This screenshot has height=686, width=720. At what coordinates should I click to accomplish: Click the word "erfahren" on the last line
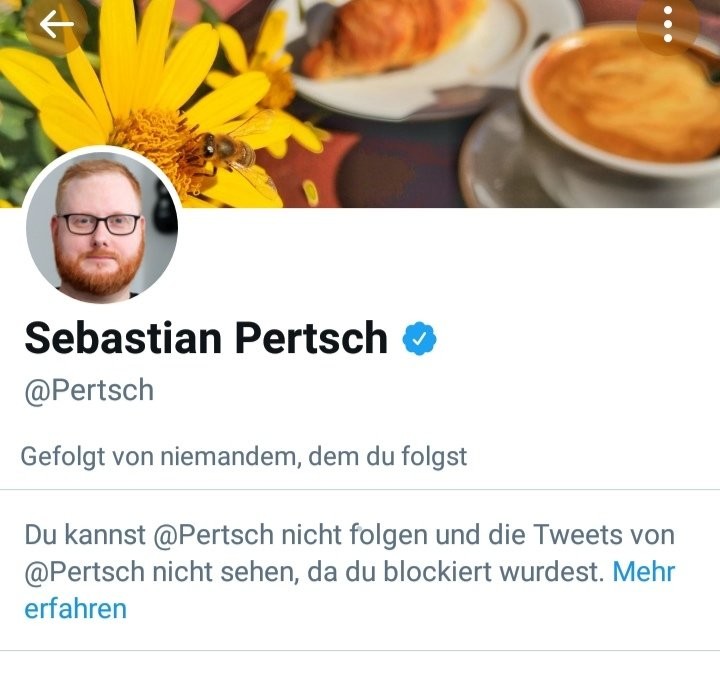[75, 608]
